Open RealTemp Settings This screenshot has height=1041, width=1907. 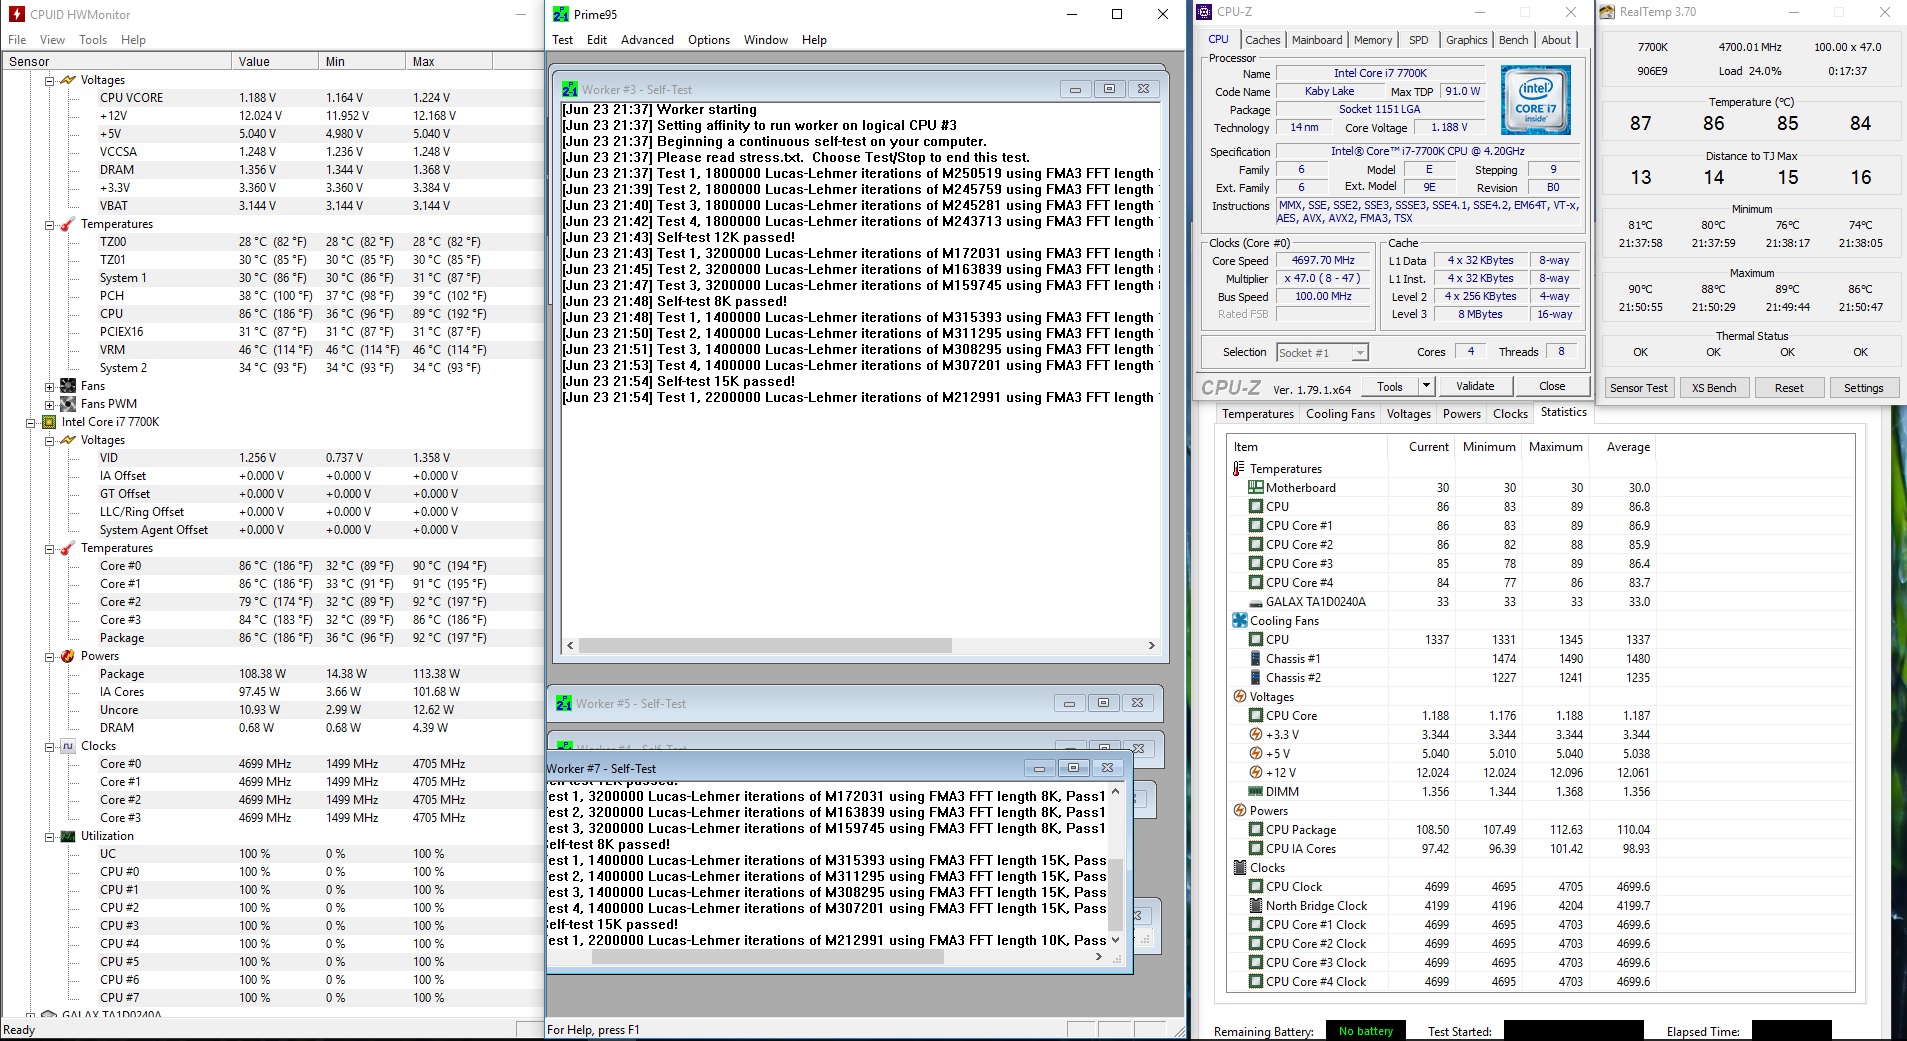pos(1863,388)
